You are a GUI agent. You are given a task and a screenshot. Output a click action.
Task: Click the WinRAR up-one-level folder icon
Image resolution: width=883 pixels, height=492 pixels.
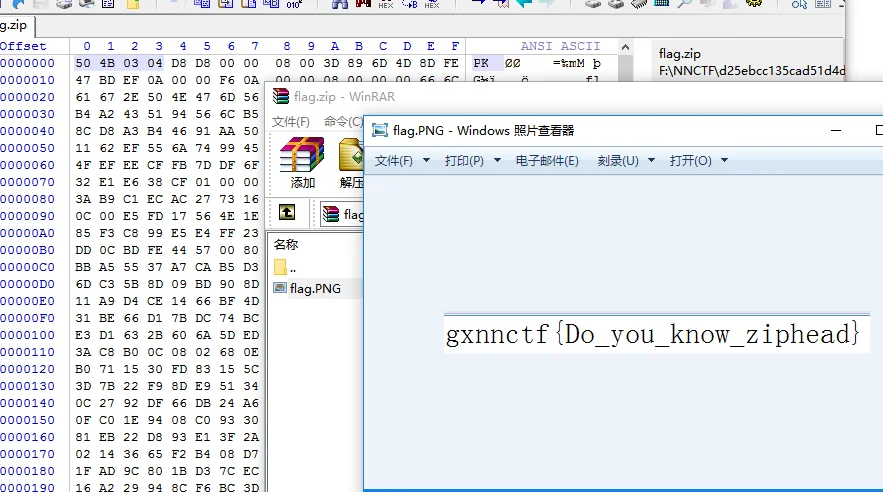tap(287, 212)
